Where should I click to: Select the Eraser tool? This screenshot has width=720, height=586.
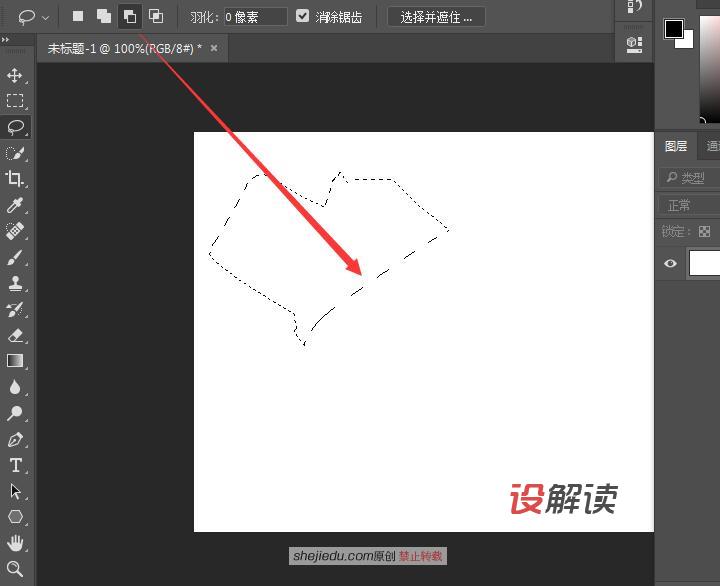point(15,335)
